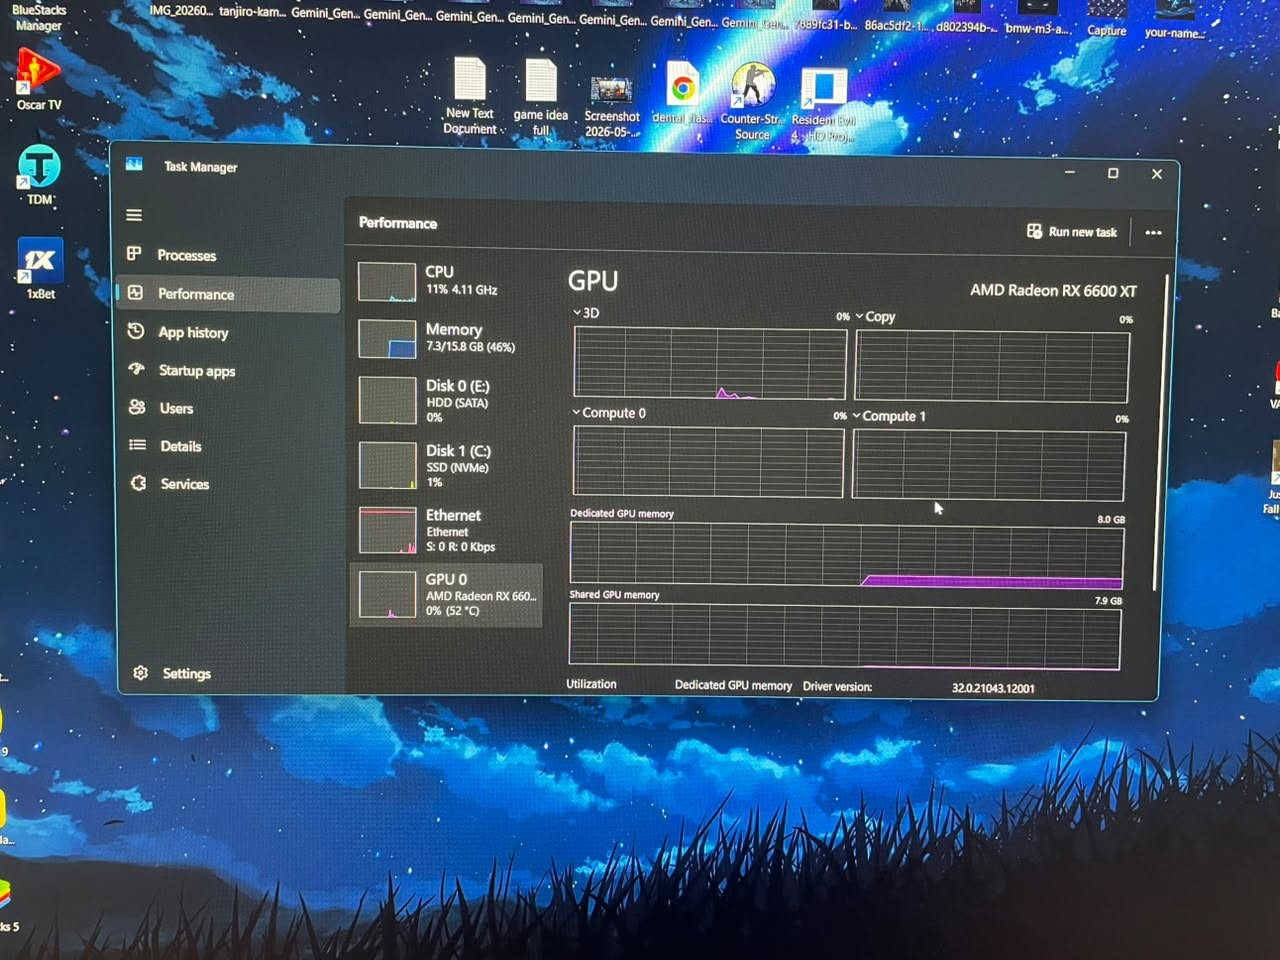Screen dimensions: 1280x960
Task: Click the 7.9 GB shared memory limit label
Action: 1108,600
